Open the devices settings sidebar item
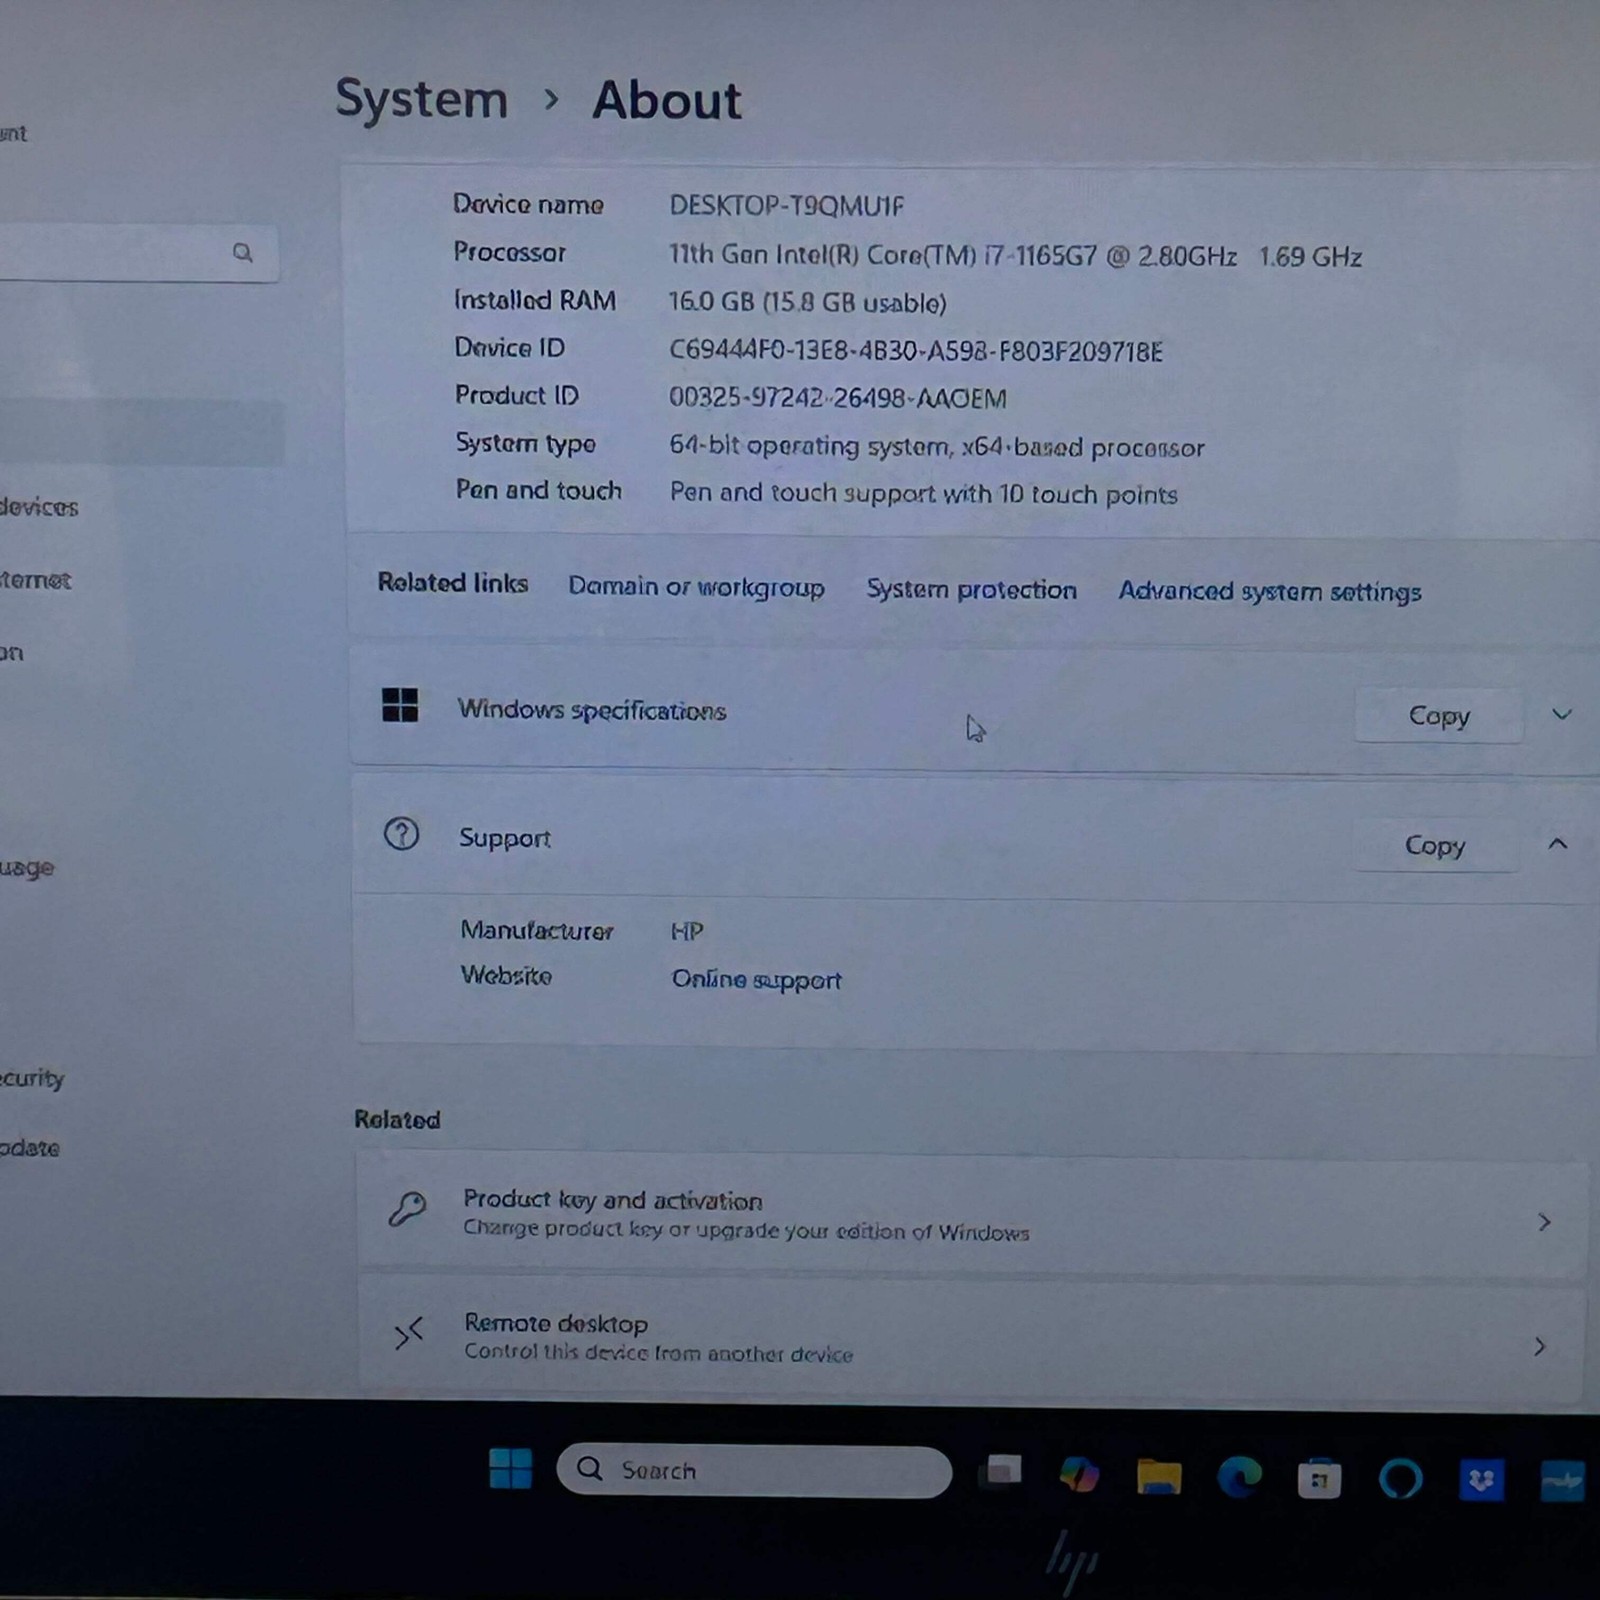 coord(39,507)
